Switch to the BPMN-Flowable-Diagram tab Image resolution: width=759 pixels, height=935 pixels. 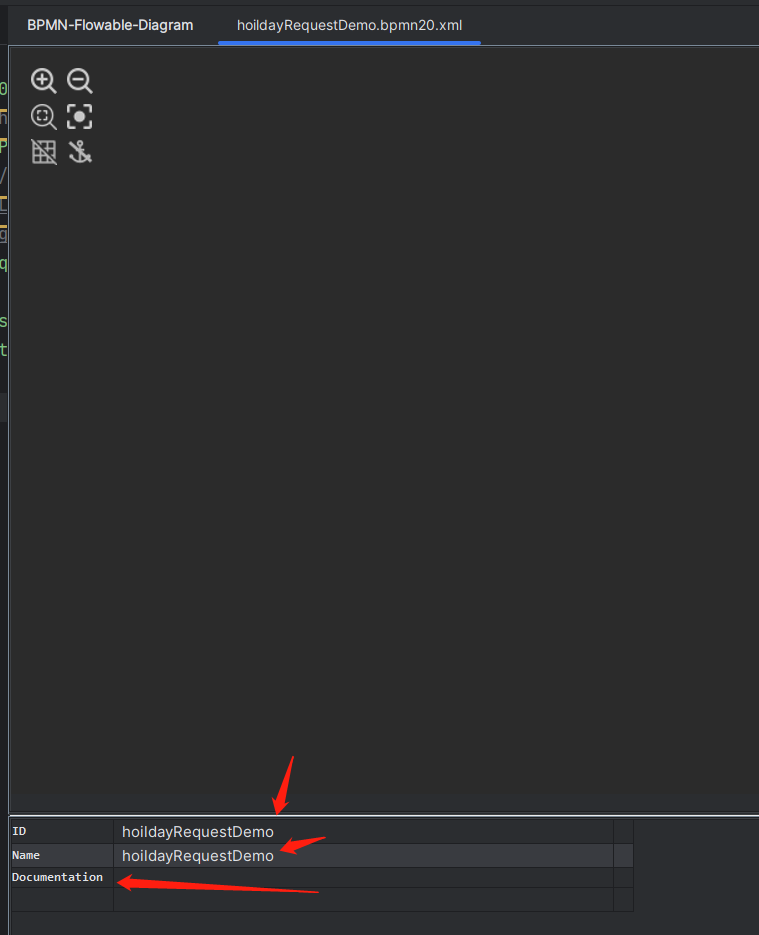110,25
